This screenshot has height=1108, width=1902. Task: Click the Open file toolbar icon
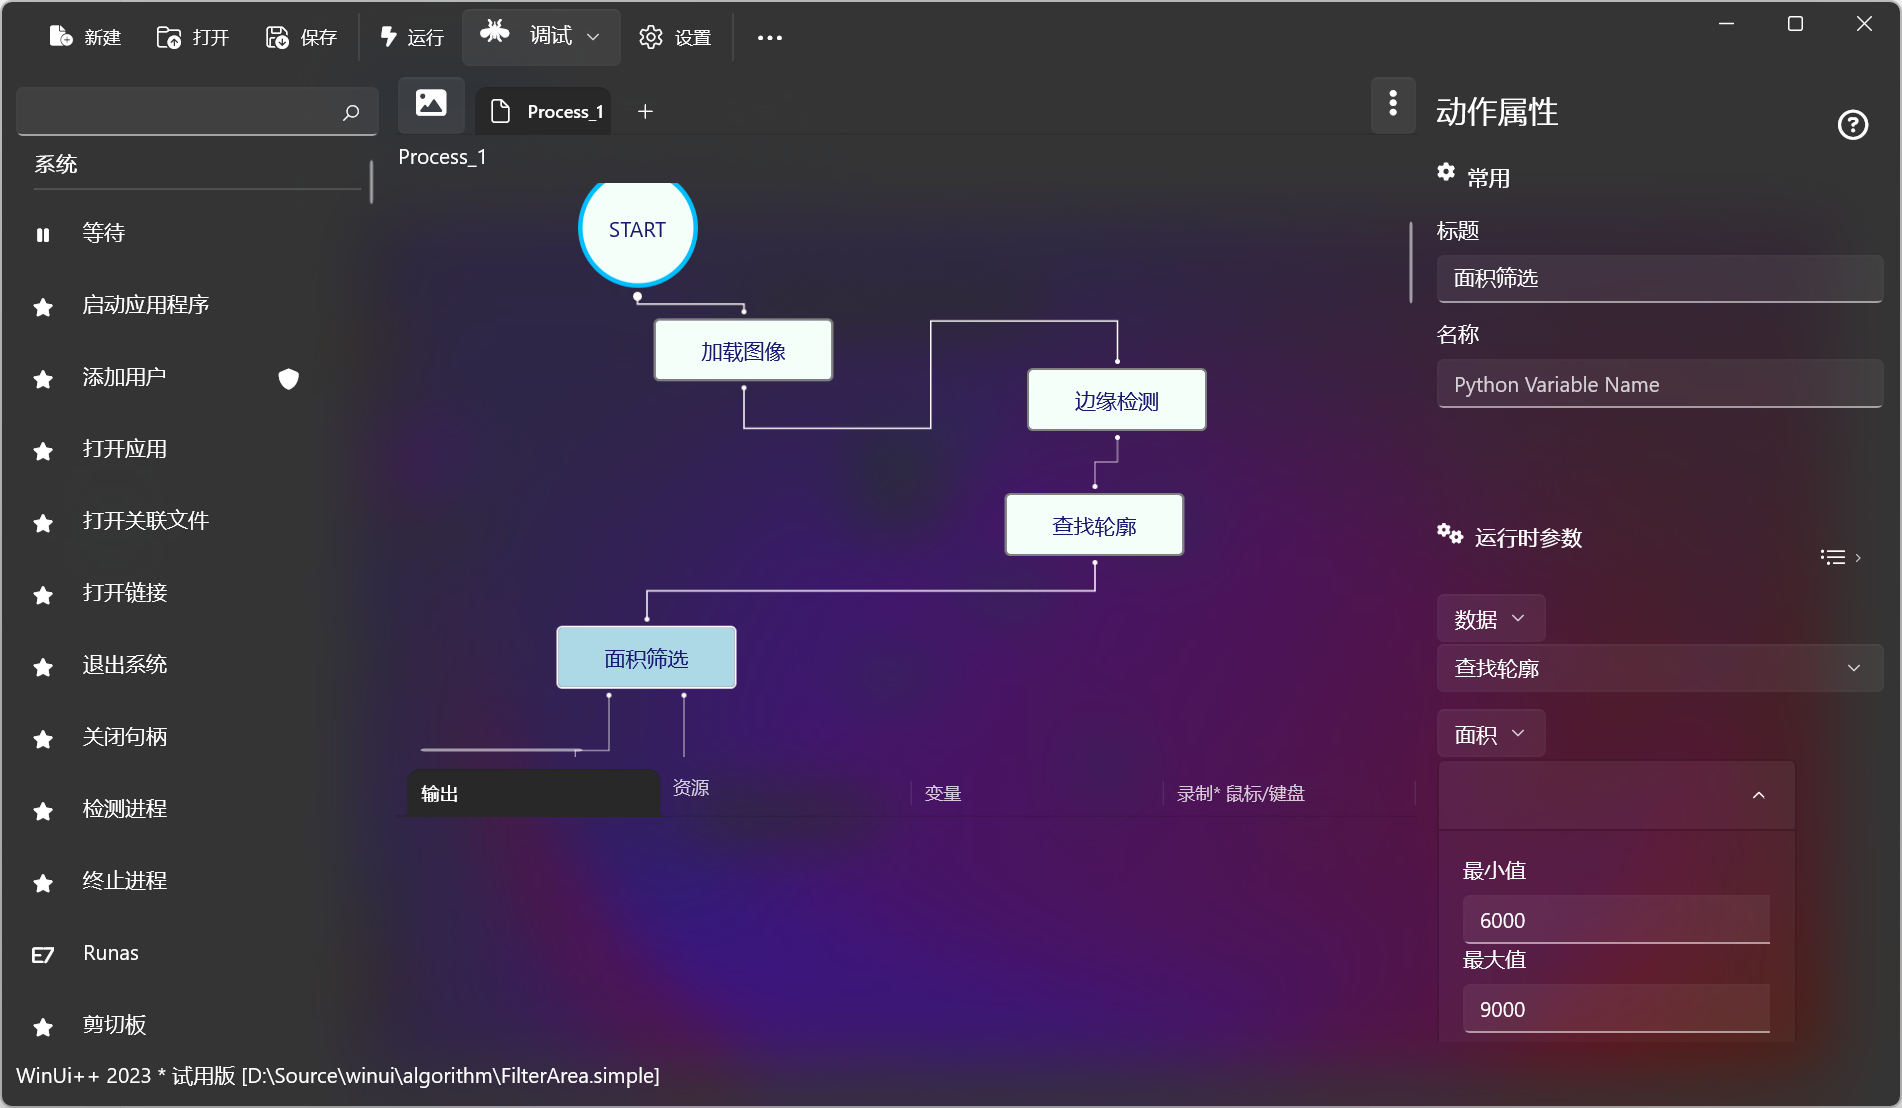coord(169,37)
